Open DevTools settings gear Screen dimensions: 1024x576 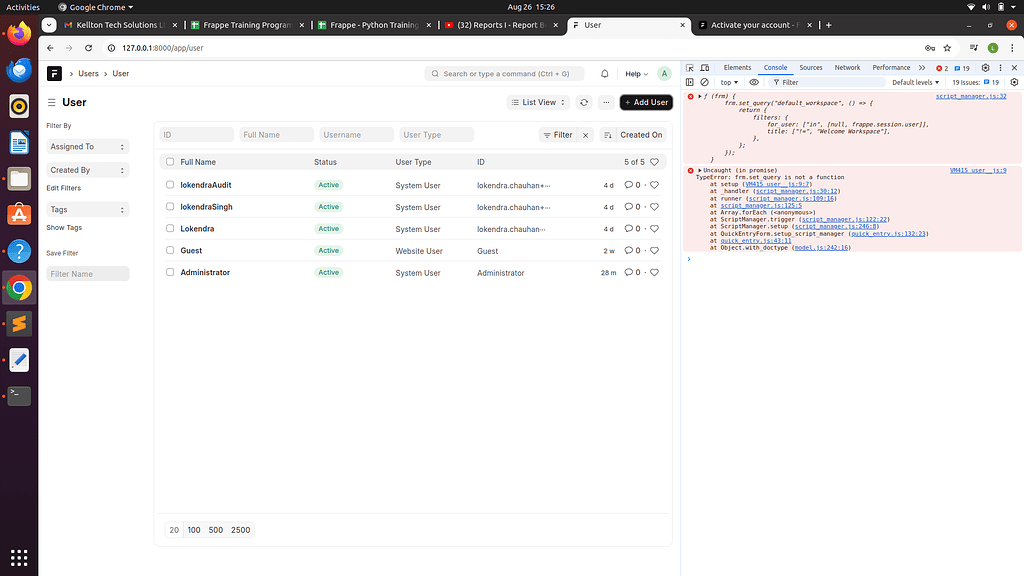click(x=985, y=68)
